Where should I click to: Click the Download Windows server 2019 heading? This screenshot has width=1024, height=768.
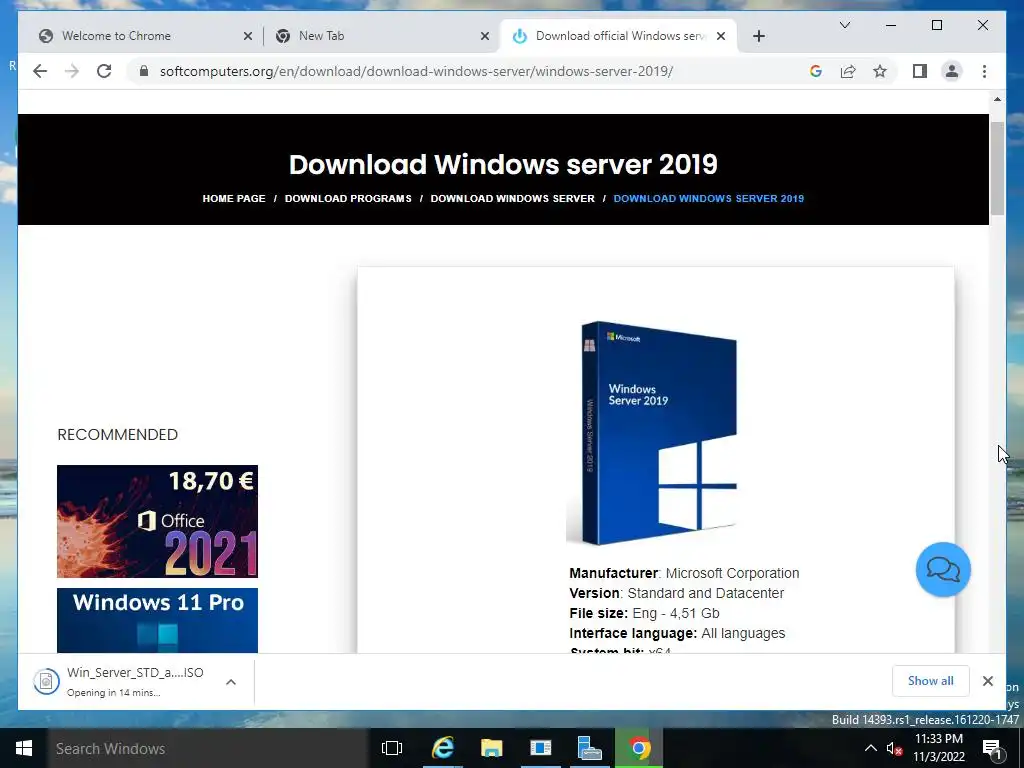pos(503,165)
